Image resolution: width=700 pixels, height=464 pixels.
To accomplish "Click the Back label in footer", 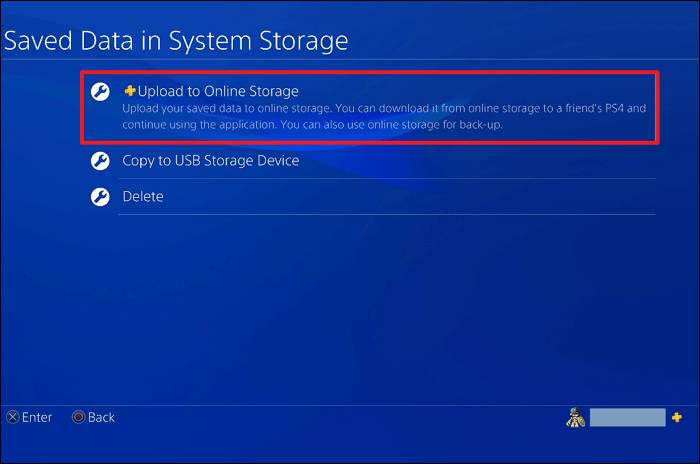I will tap(101, 417).
